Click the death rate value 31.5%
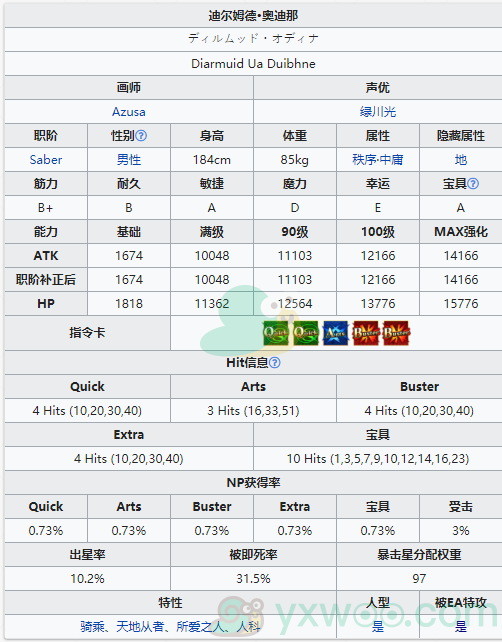Screen dimensions: 502x642 coord(253,579)
